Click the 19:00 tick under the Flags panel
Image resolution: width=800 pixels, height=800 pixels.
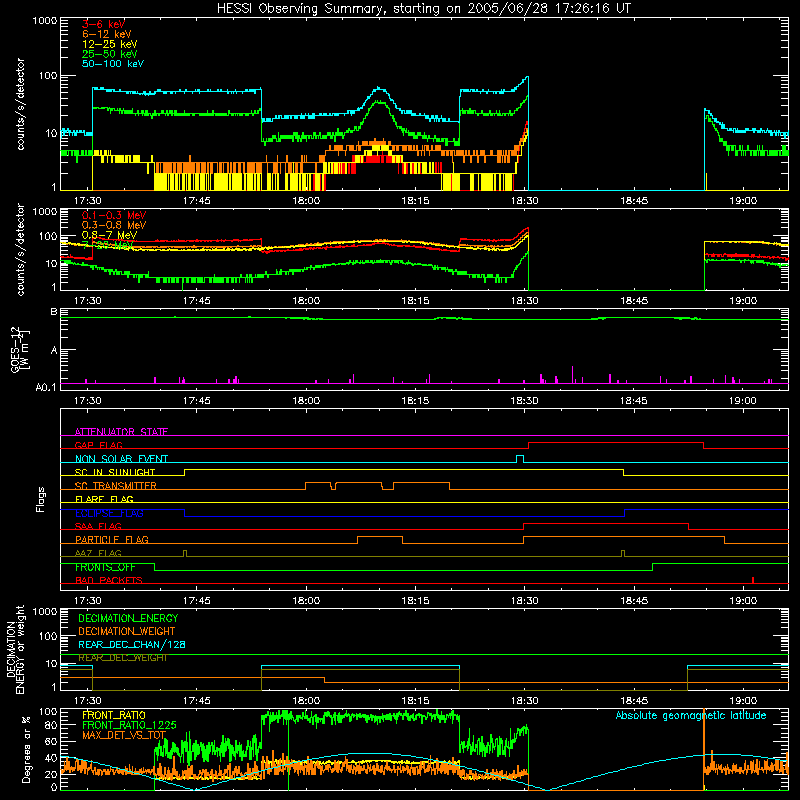(x=743, y=601)
